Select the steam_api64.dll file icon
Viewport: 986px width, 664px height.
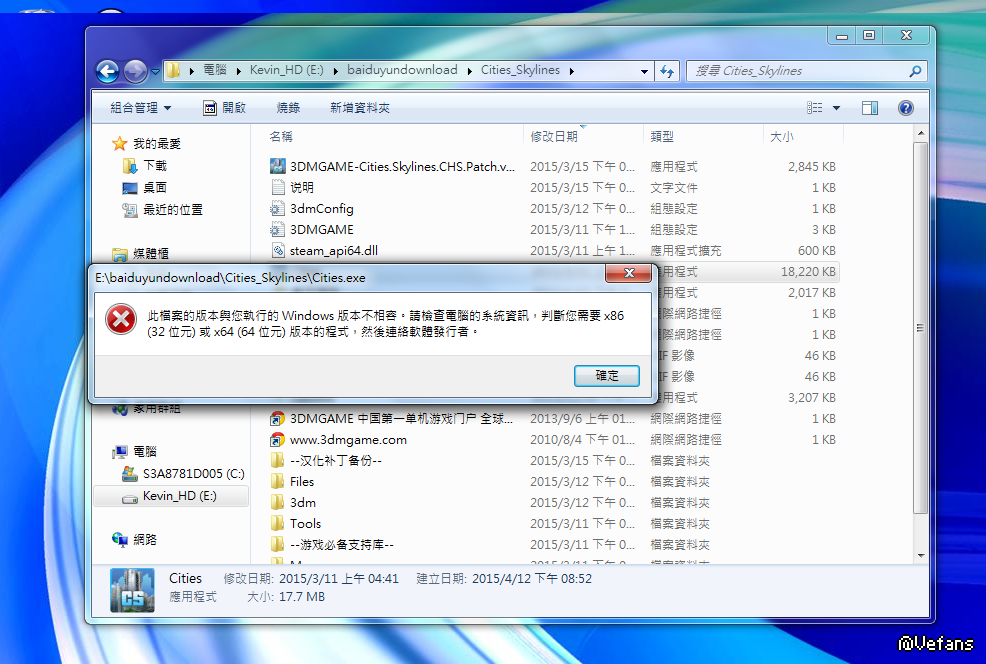point(278,250)
